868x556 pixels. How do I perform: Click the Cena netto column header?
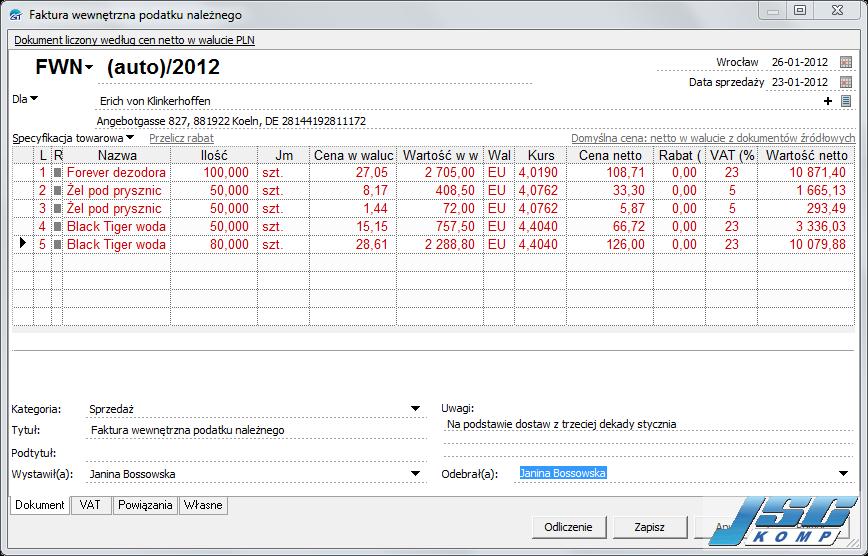610,156
